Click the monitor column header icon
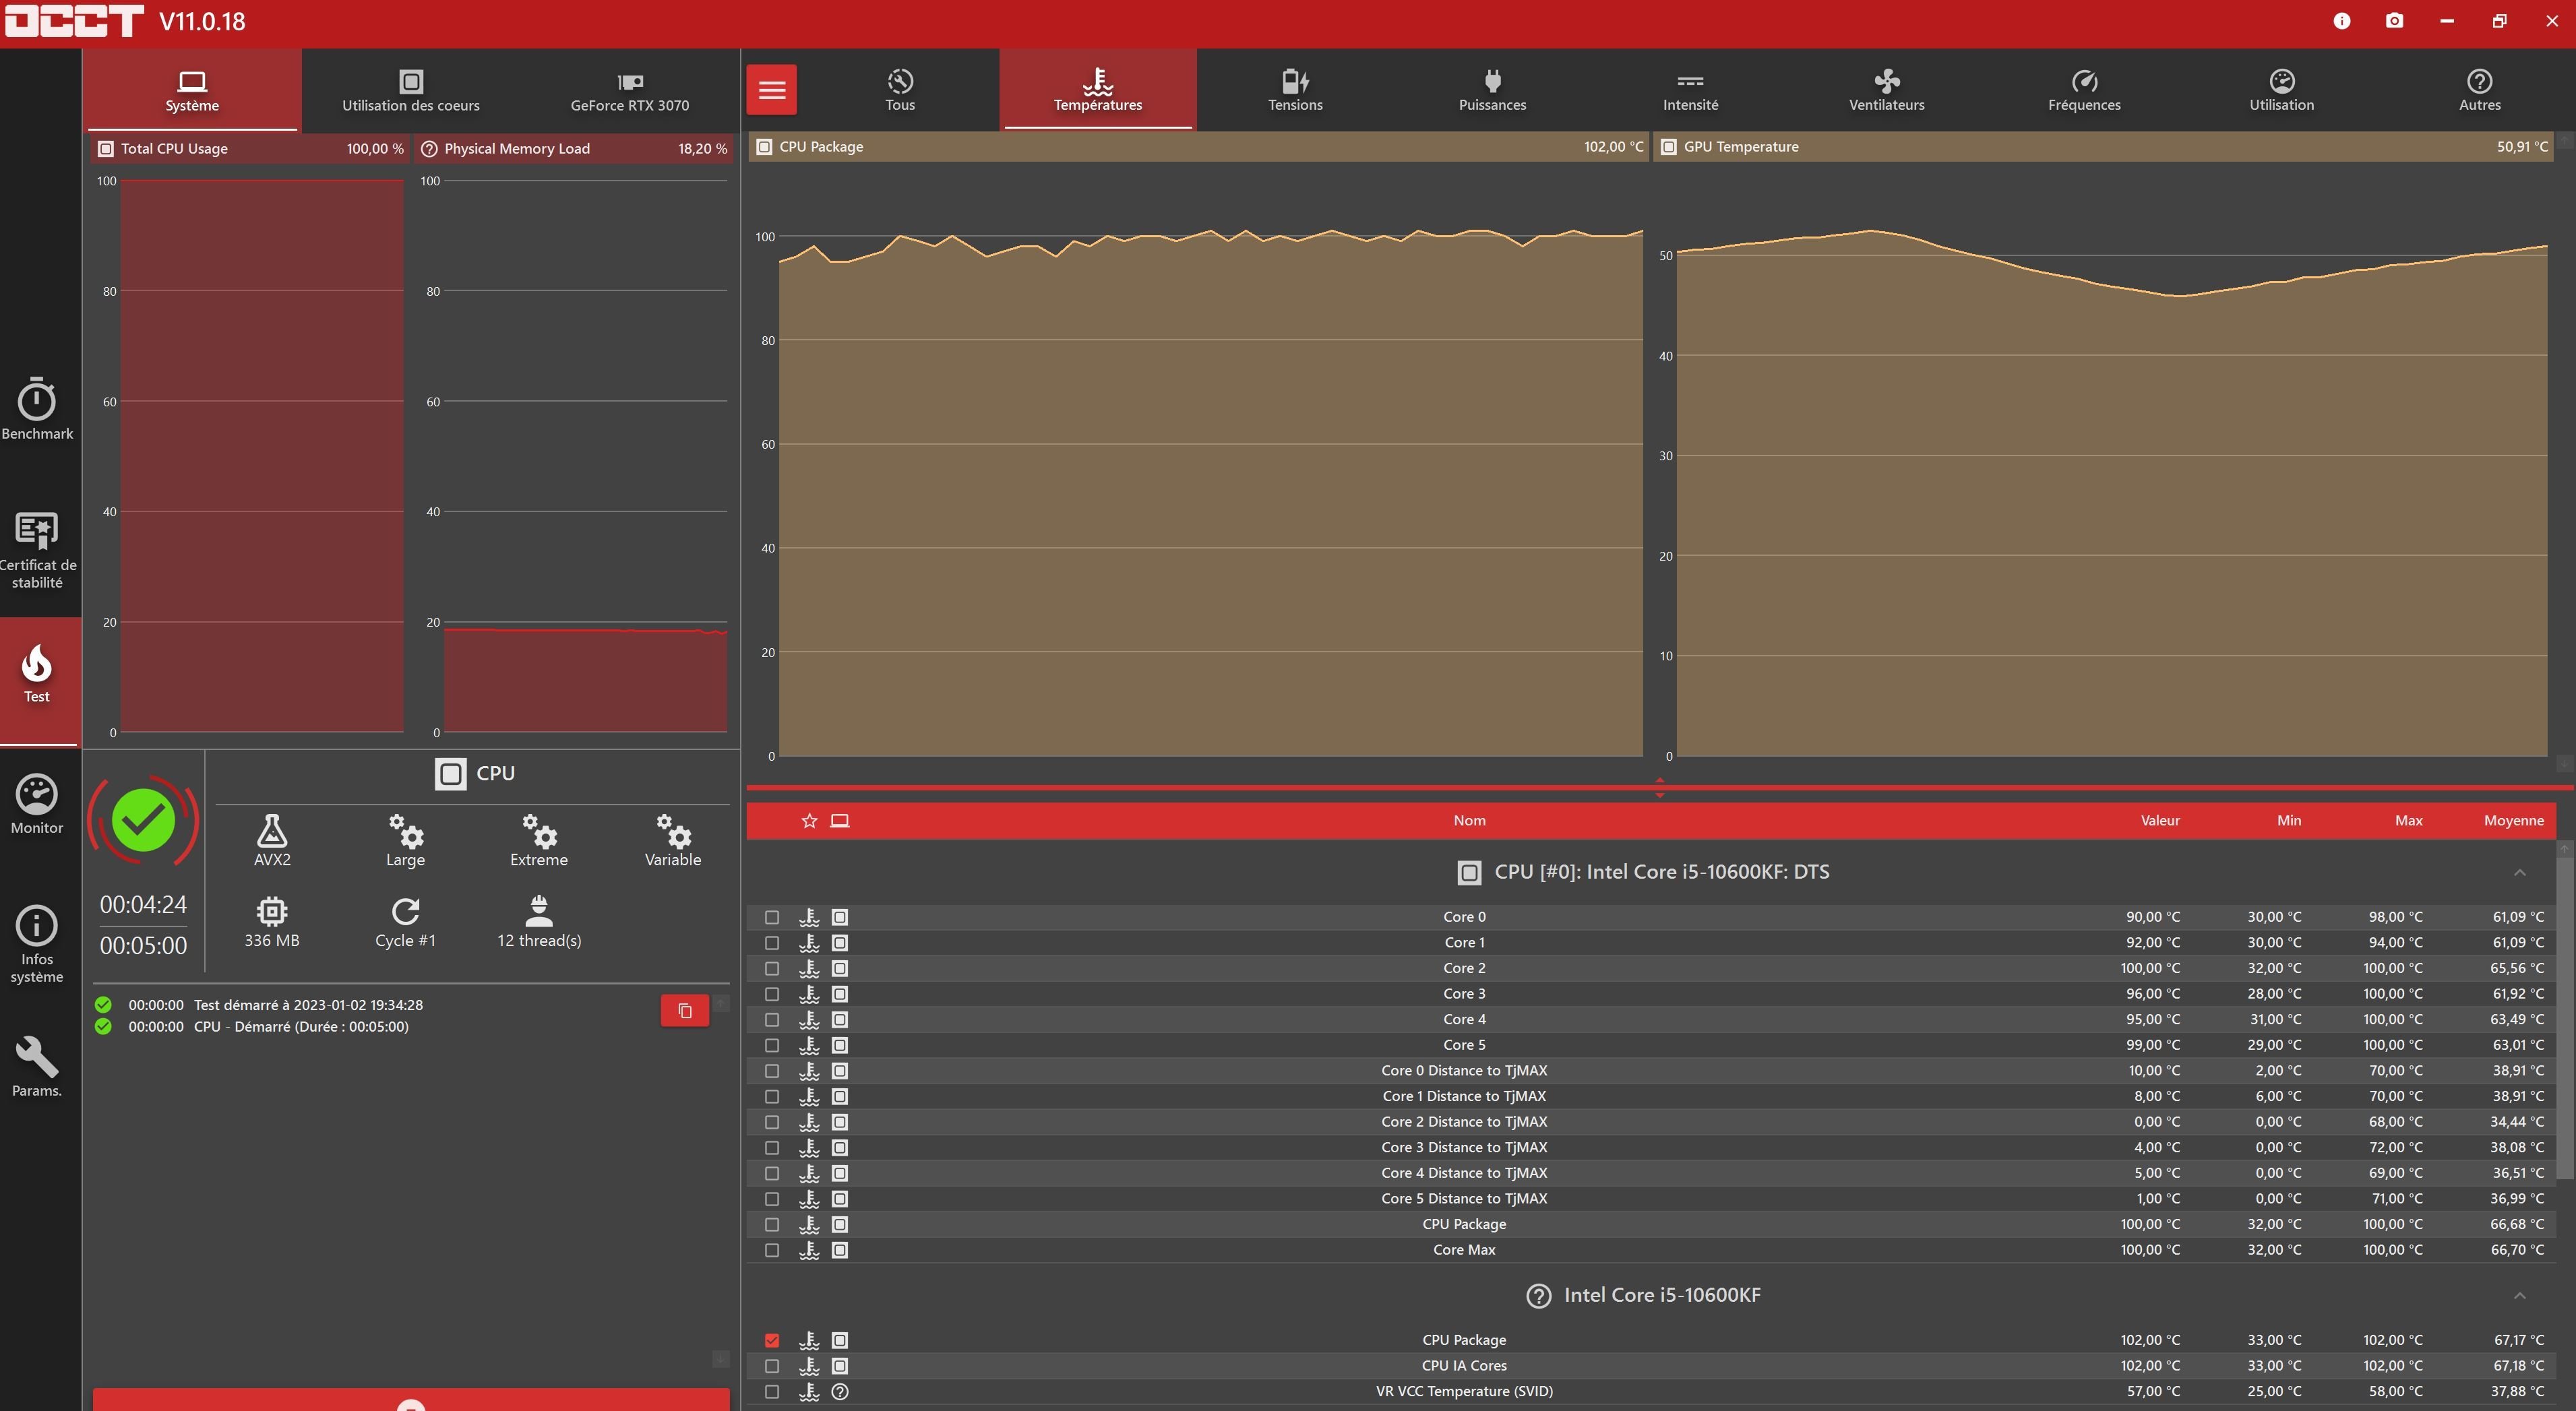Viewport: 2576px width, 1411px height. point(840,820)
